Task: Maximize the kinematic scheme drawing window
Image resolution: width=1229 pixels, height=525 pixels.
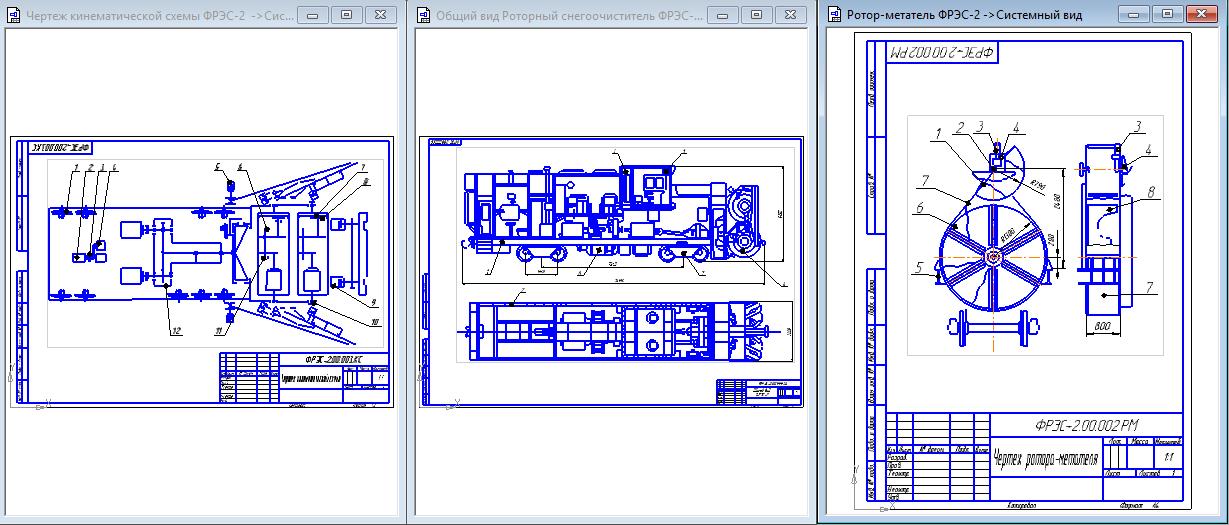Action: [346, 15]
